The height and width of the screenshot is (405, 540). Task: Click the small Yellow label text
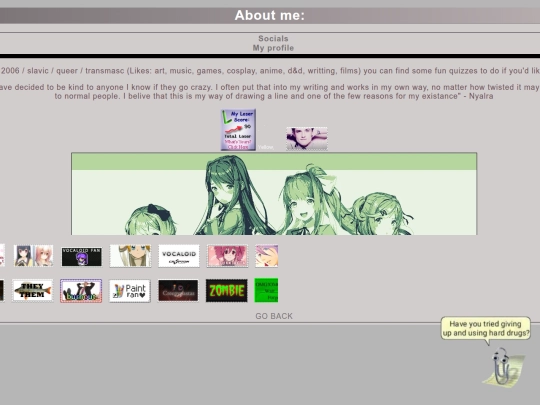266,147
